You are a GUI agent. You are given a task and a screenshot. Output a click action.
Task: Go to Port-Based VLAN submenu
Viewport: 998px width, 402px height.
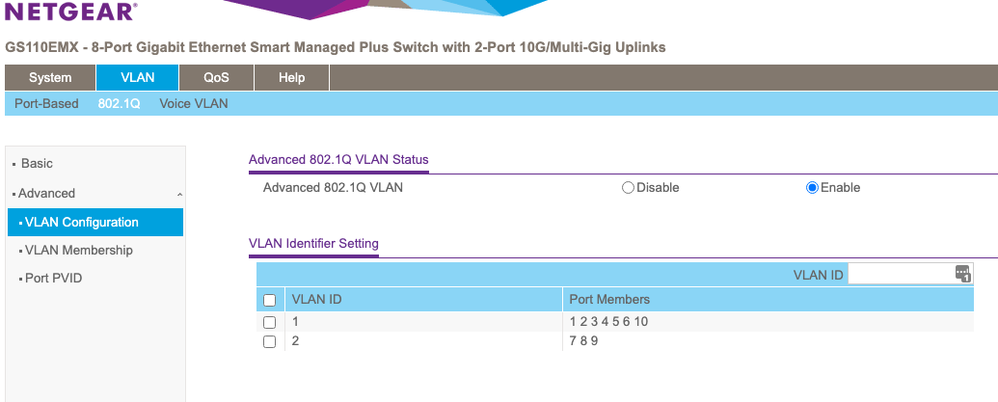pyautogui.click(x=46, y=104)
